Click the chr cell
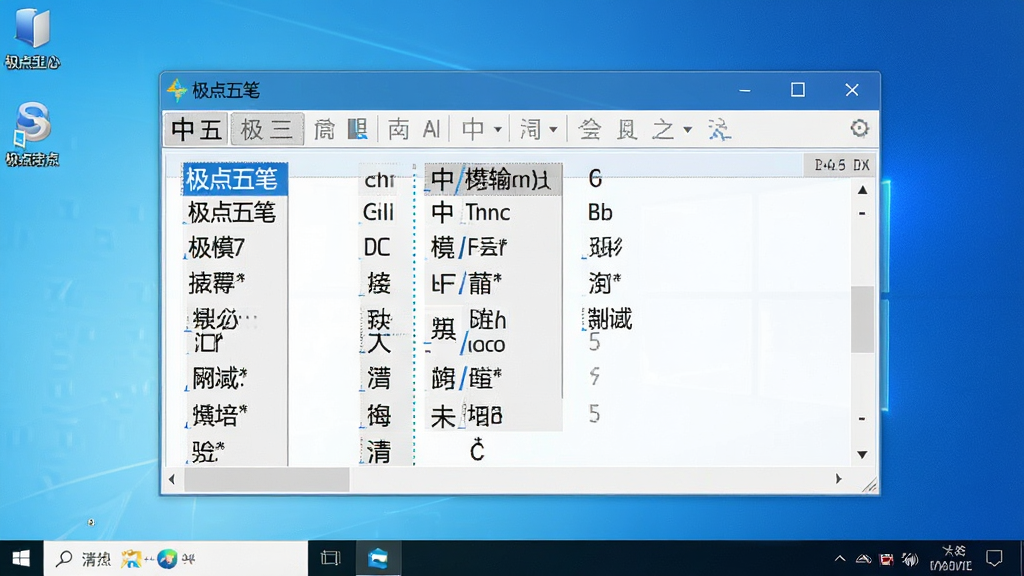The width and height of the screenshot is (1024, 576). coord(379,180)
